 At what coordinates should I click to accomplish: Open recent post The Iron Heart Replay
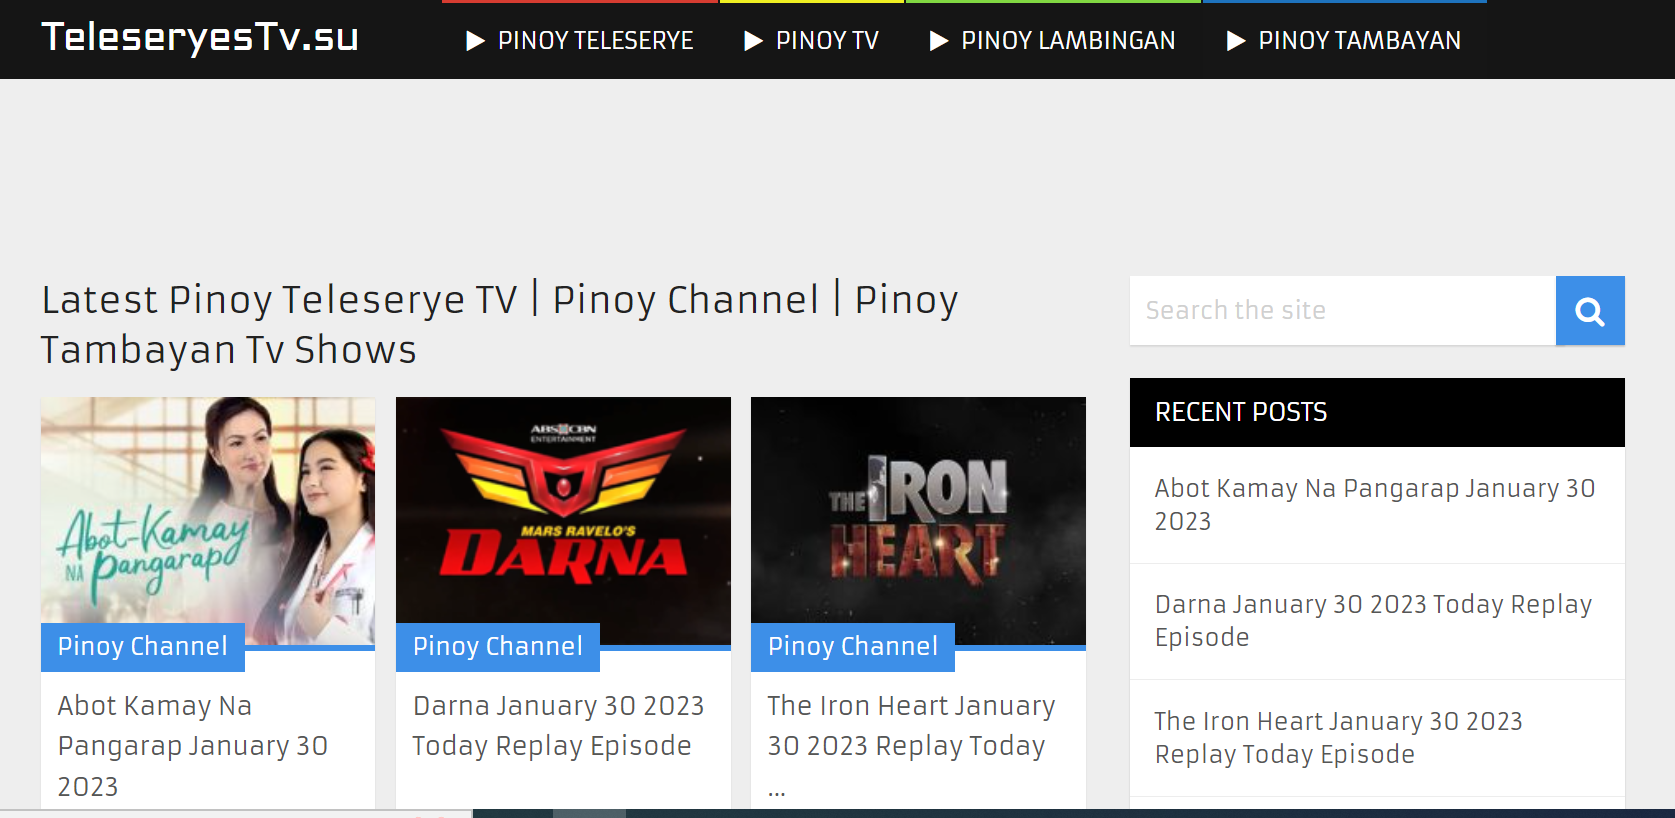coord(1338,738)
